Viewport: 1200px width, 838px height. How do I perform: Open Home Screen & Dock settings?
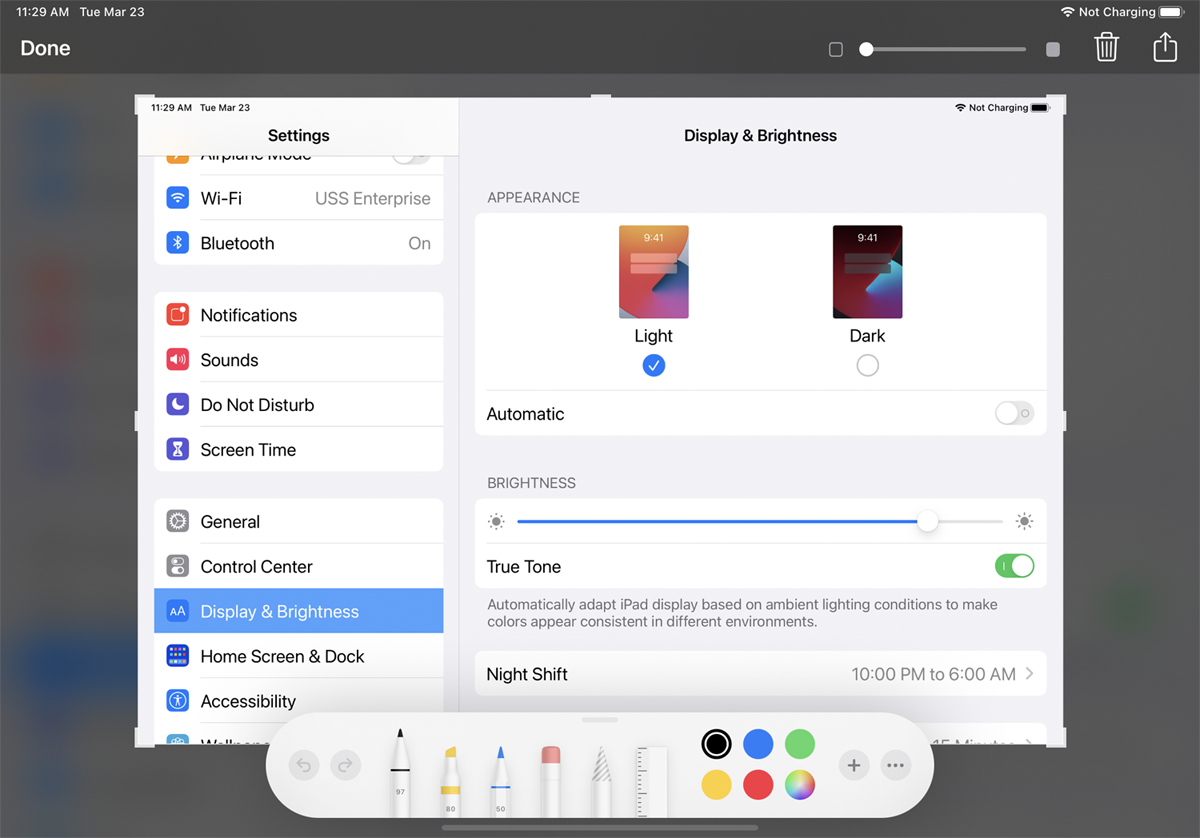point(299,656)
